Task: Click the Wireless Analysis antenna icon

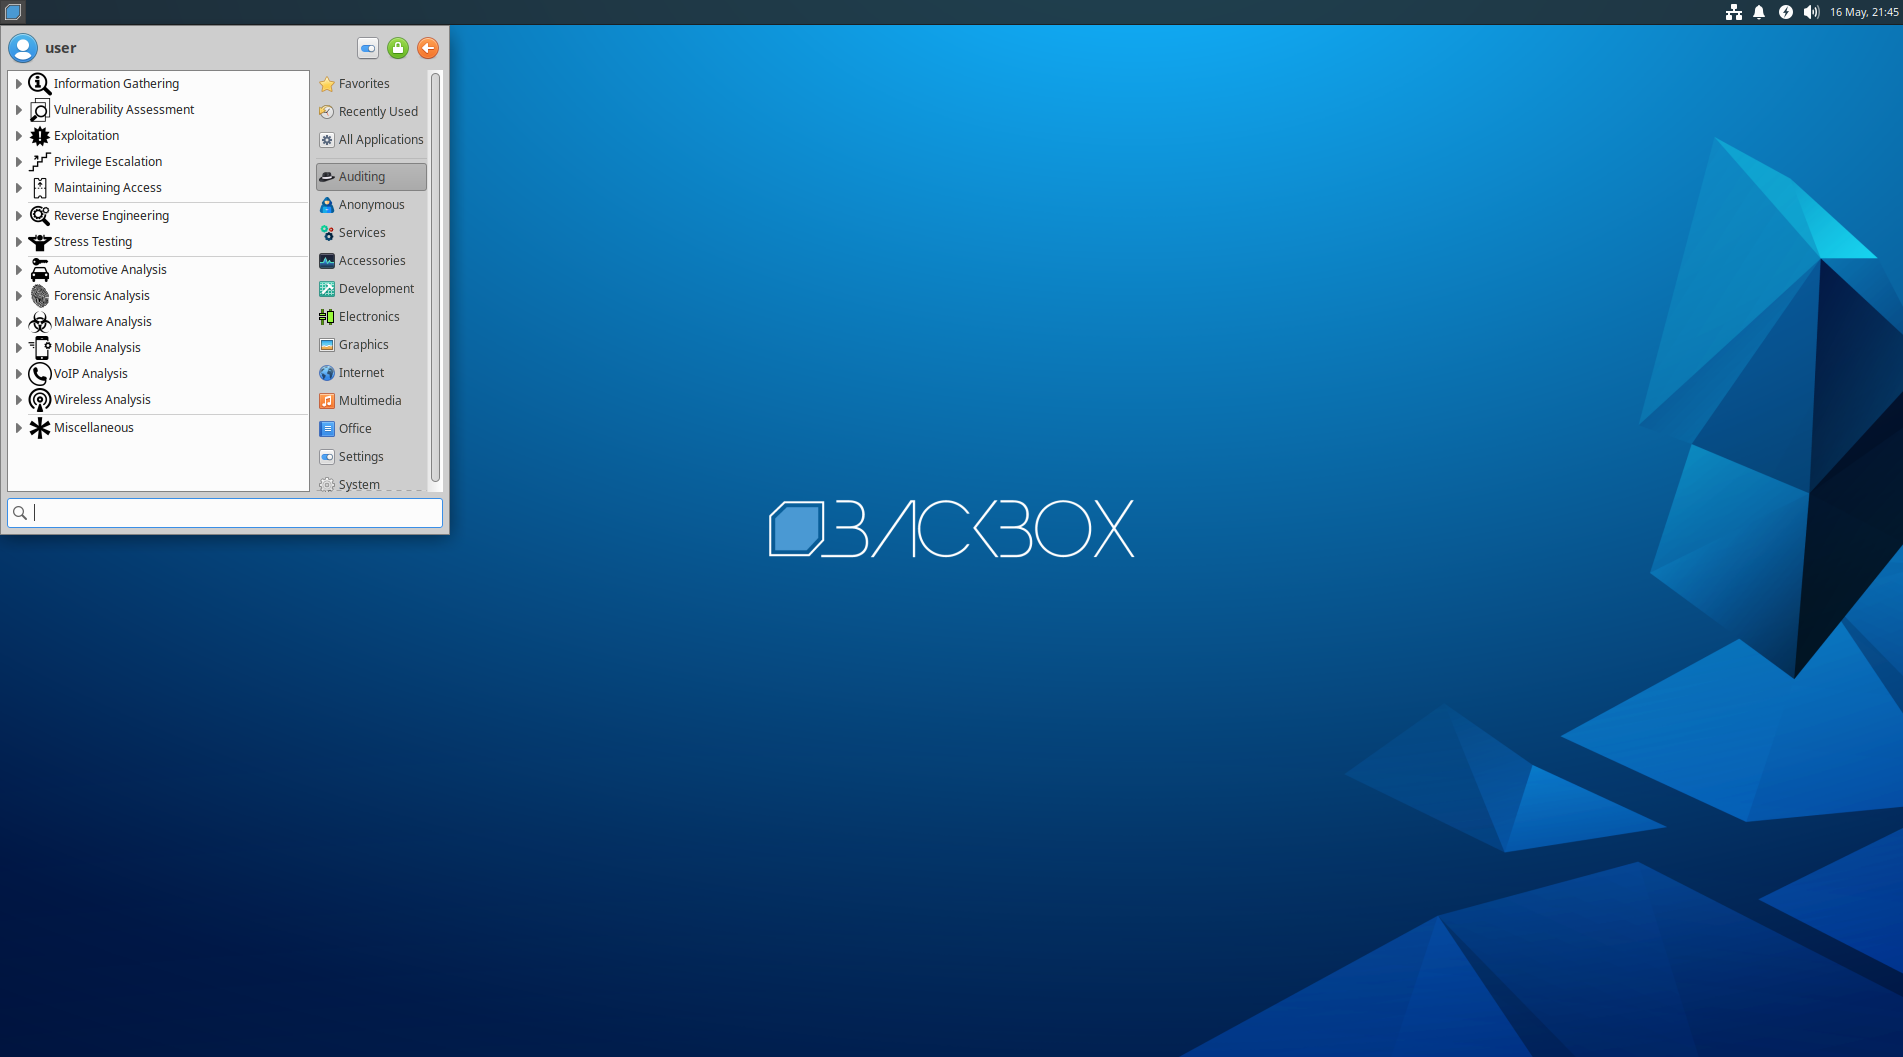Action: pos(40,400)
